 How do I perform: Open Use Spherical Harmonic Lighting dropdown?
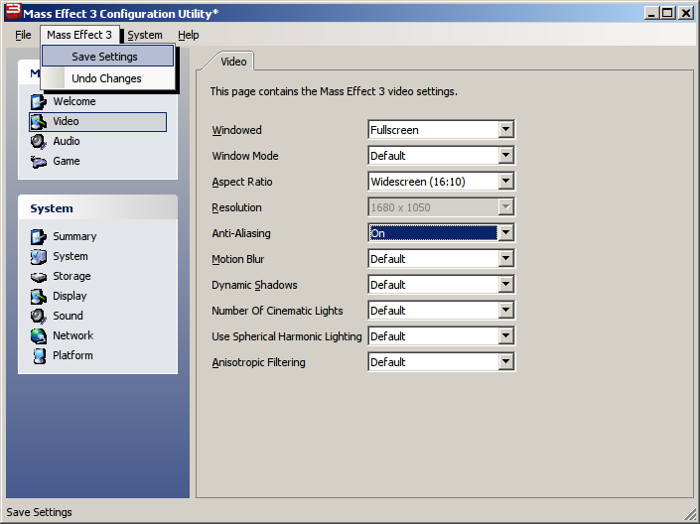coord(441,336)
